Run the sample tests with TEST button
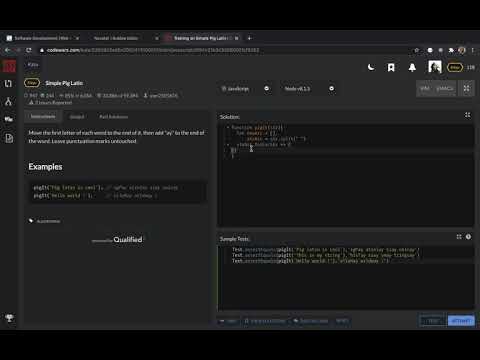The image size is (480, 360). [x=432, y=321]
